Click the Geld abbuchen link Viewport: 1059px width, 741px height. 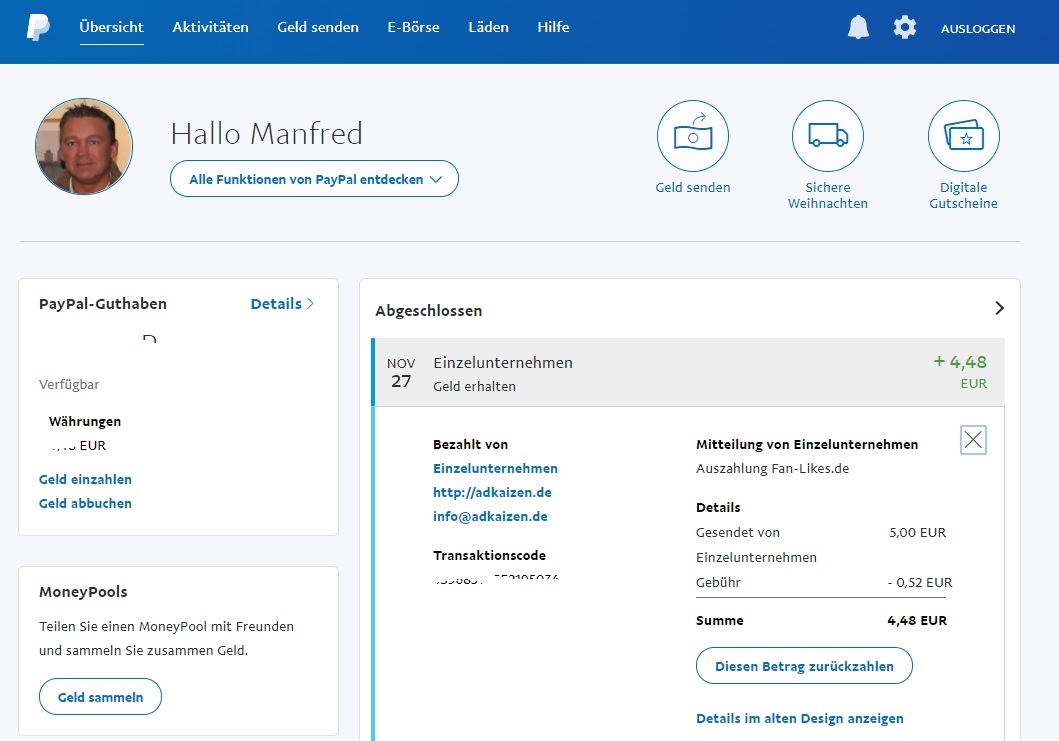(x=85, y=504)
